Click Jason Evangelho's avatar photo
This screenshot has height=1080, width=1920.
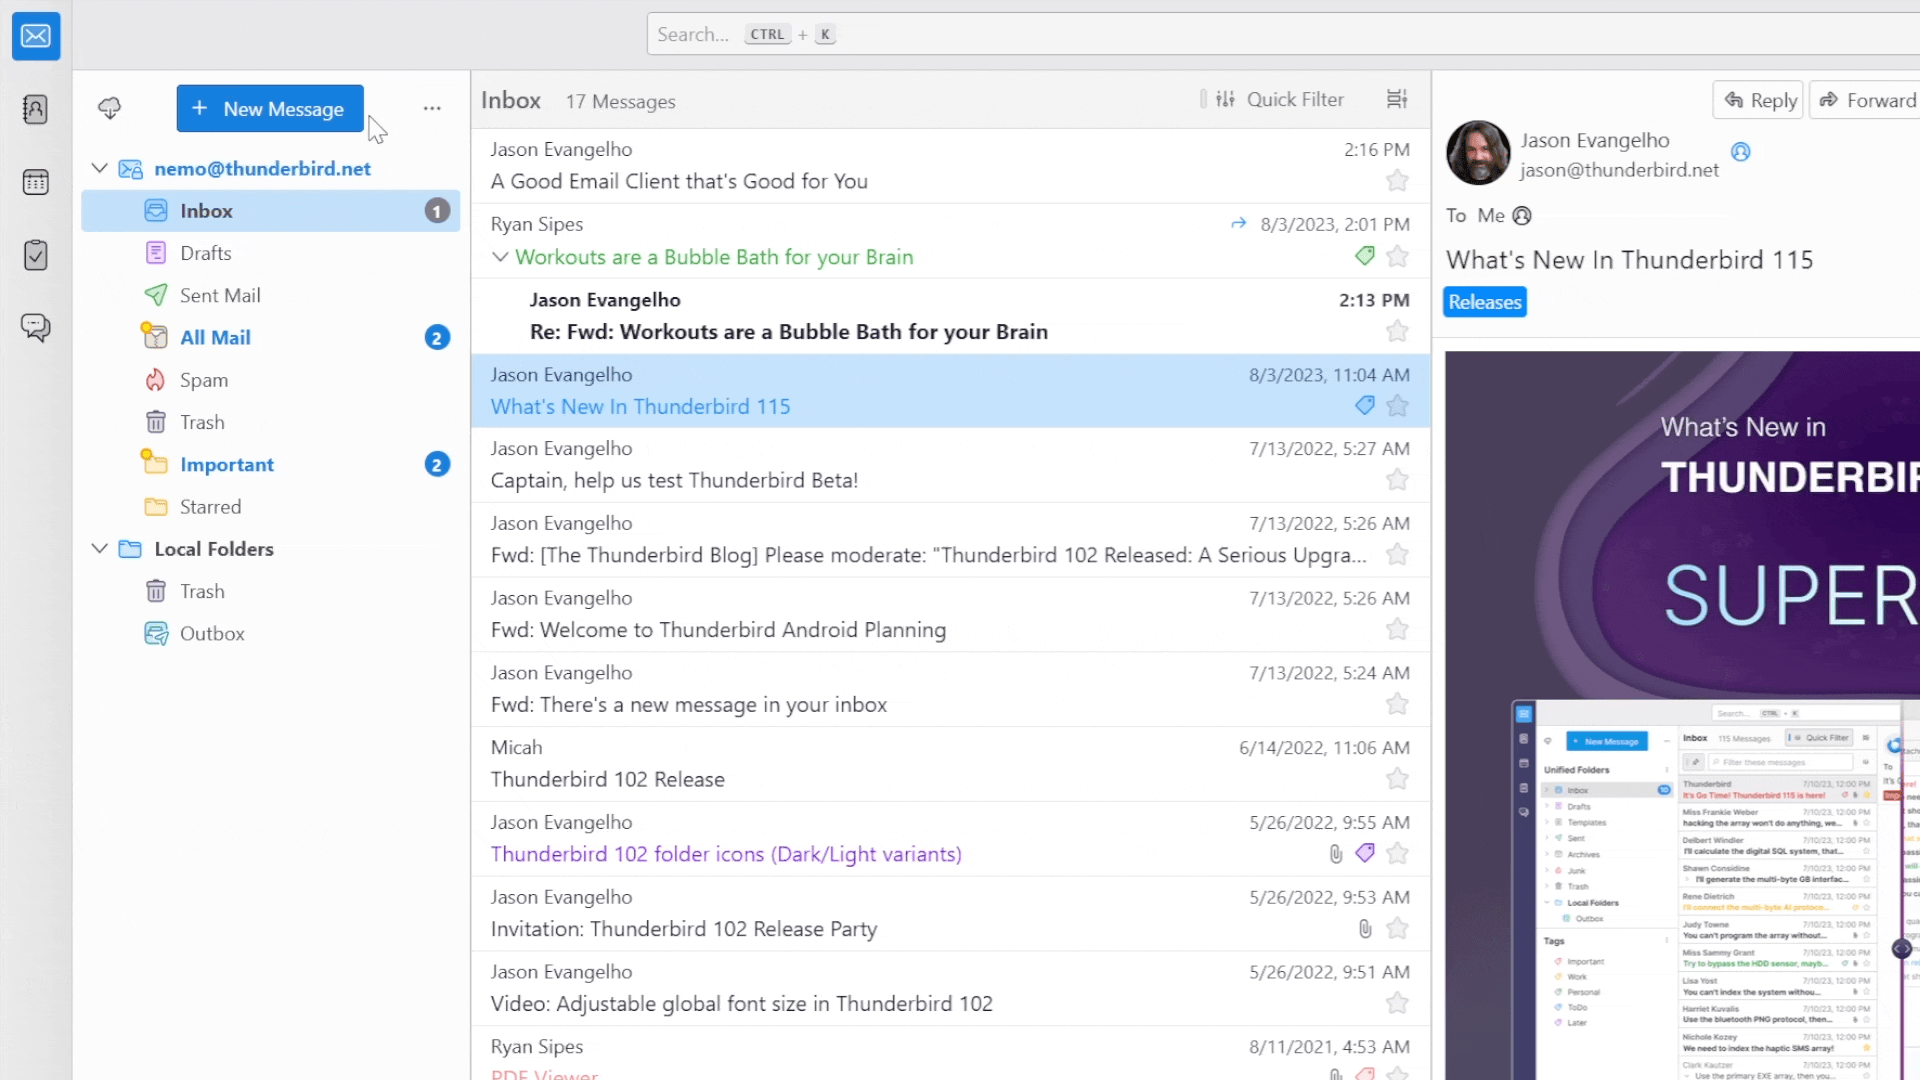(x=1478, y=153)
